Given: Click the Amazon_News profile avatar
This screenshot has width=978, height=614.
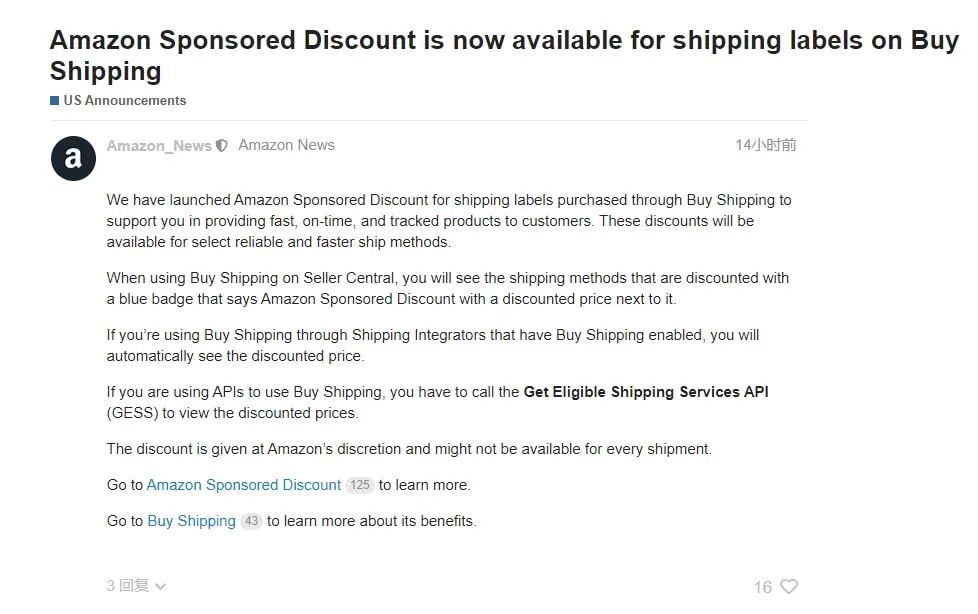Looking at the screenshot, I should (73, 158).
